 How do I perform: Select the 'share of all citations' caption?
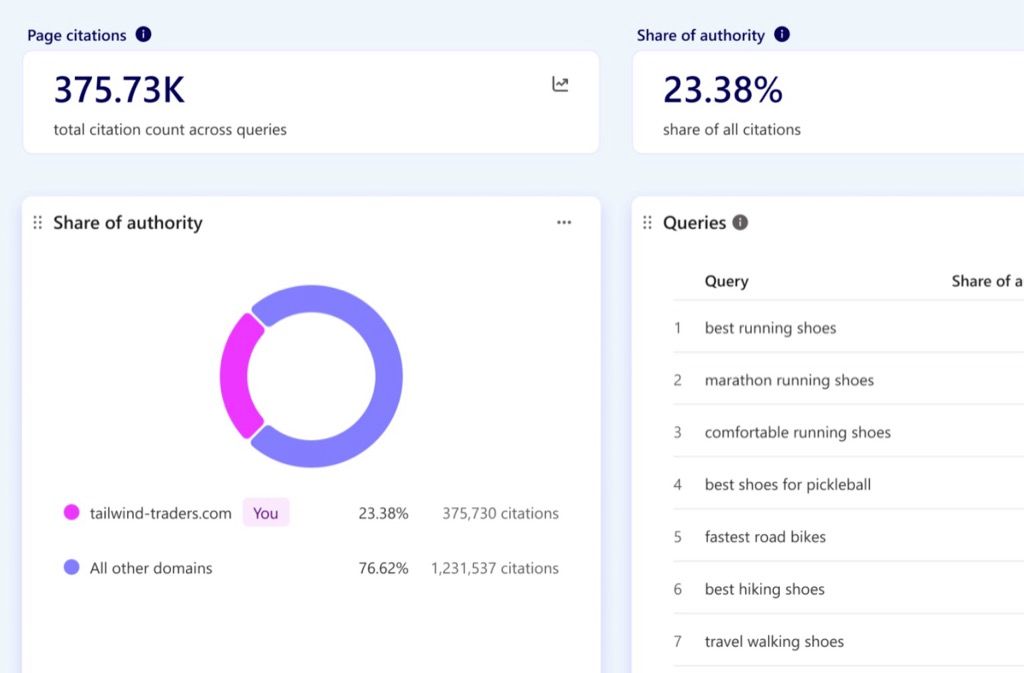tap(731, 129)
